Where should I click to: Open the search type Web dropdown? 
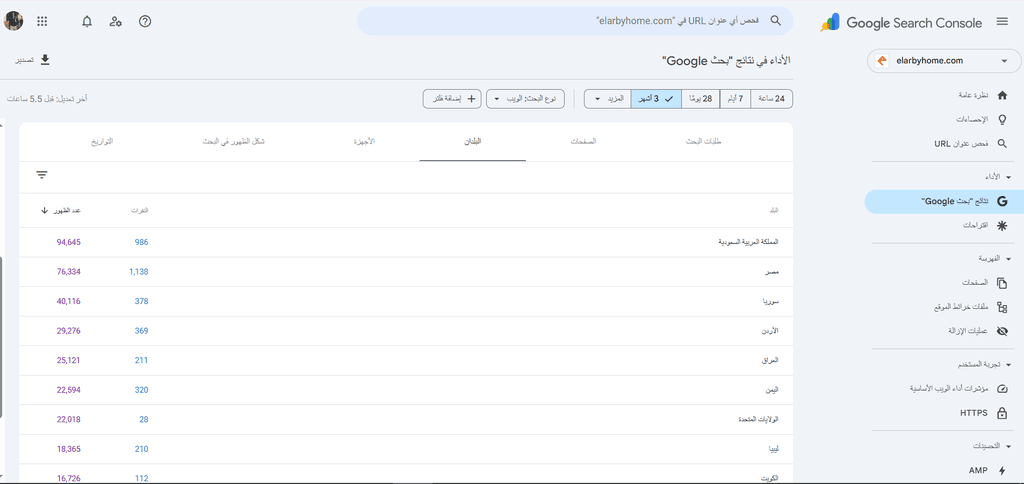pos(526,99)
